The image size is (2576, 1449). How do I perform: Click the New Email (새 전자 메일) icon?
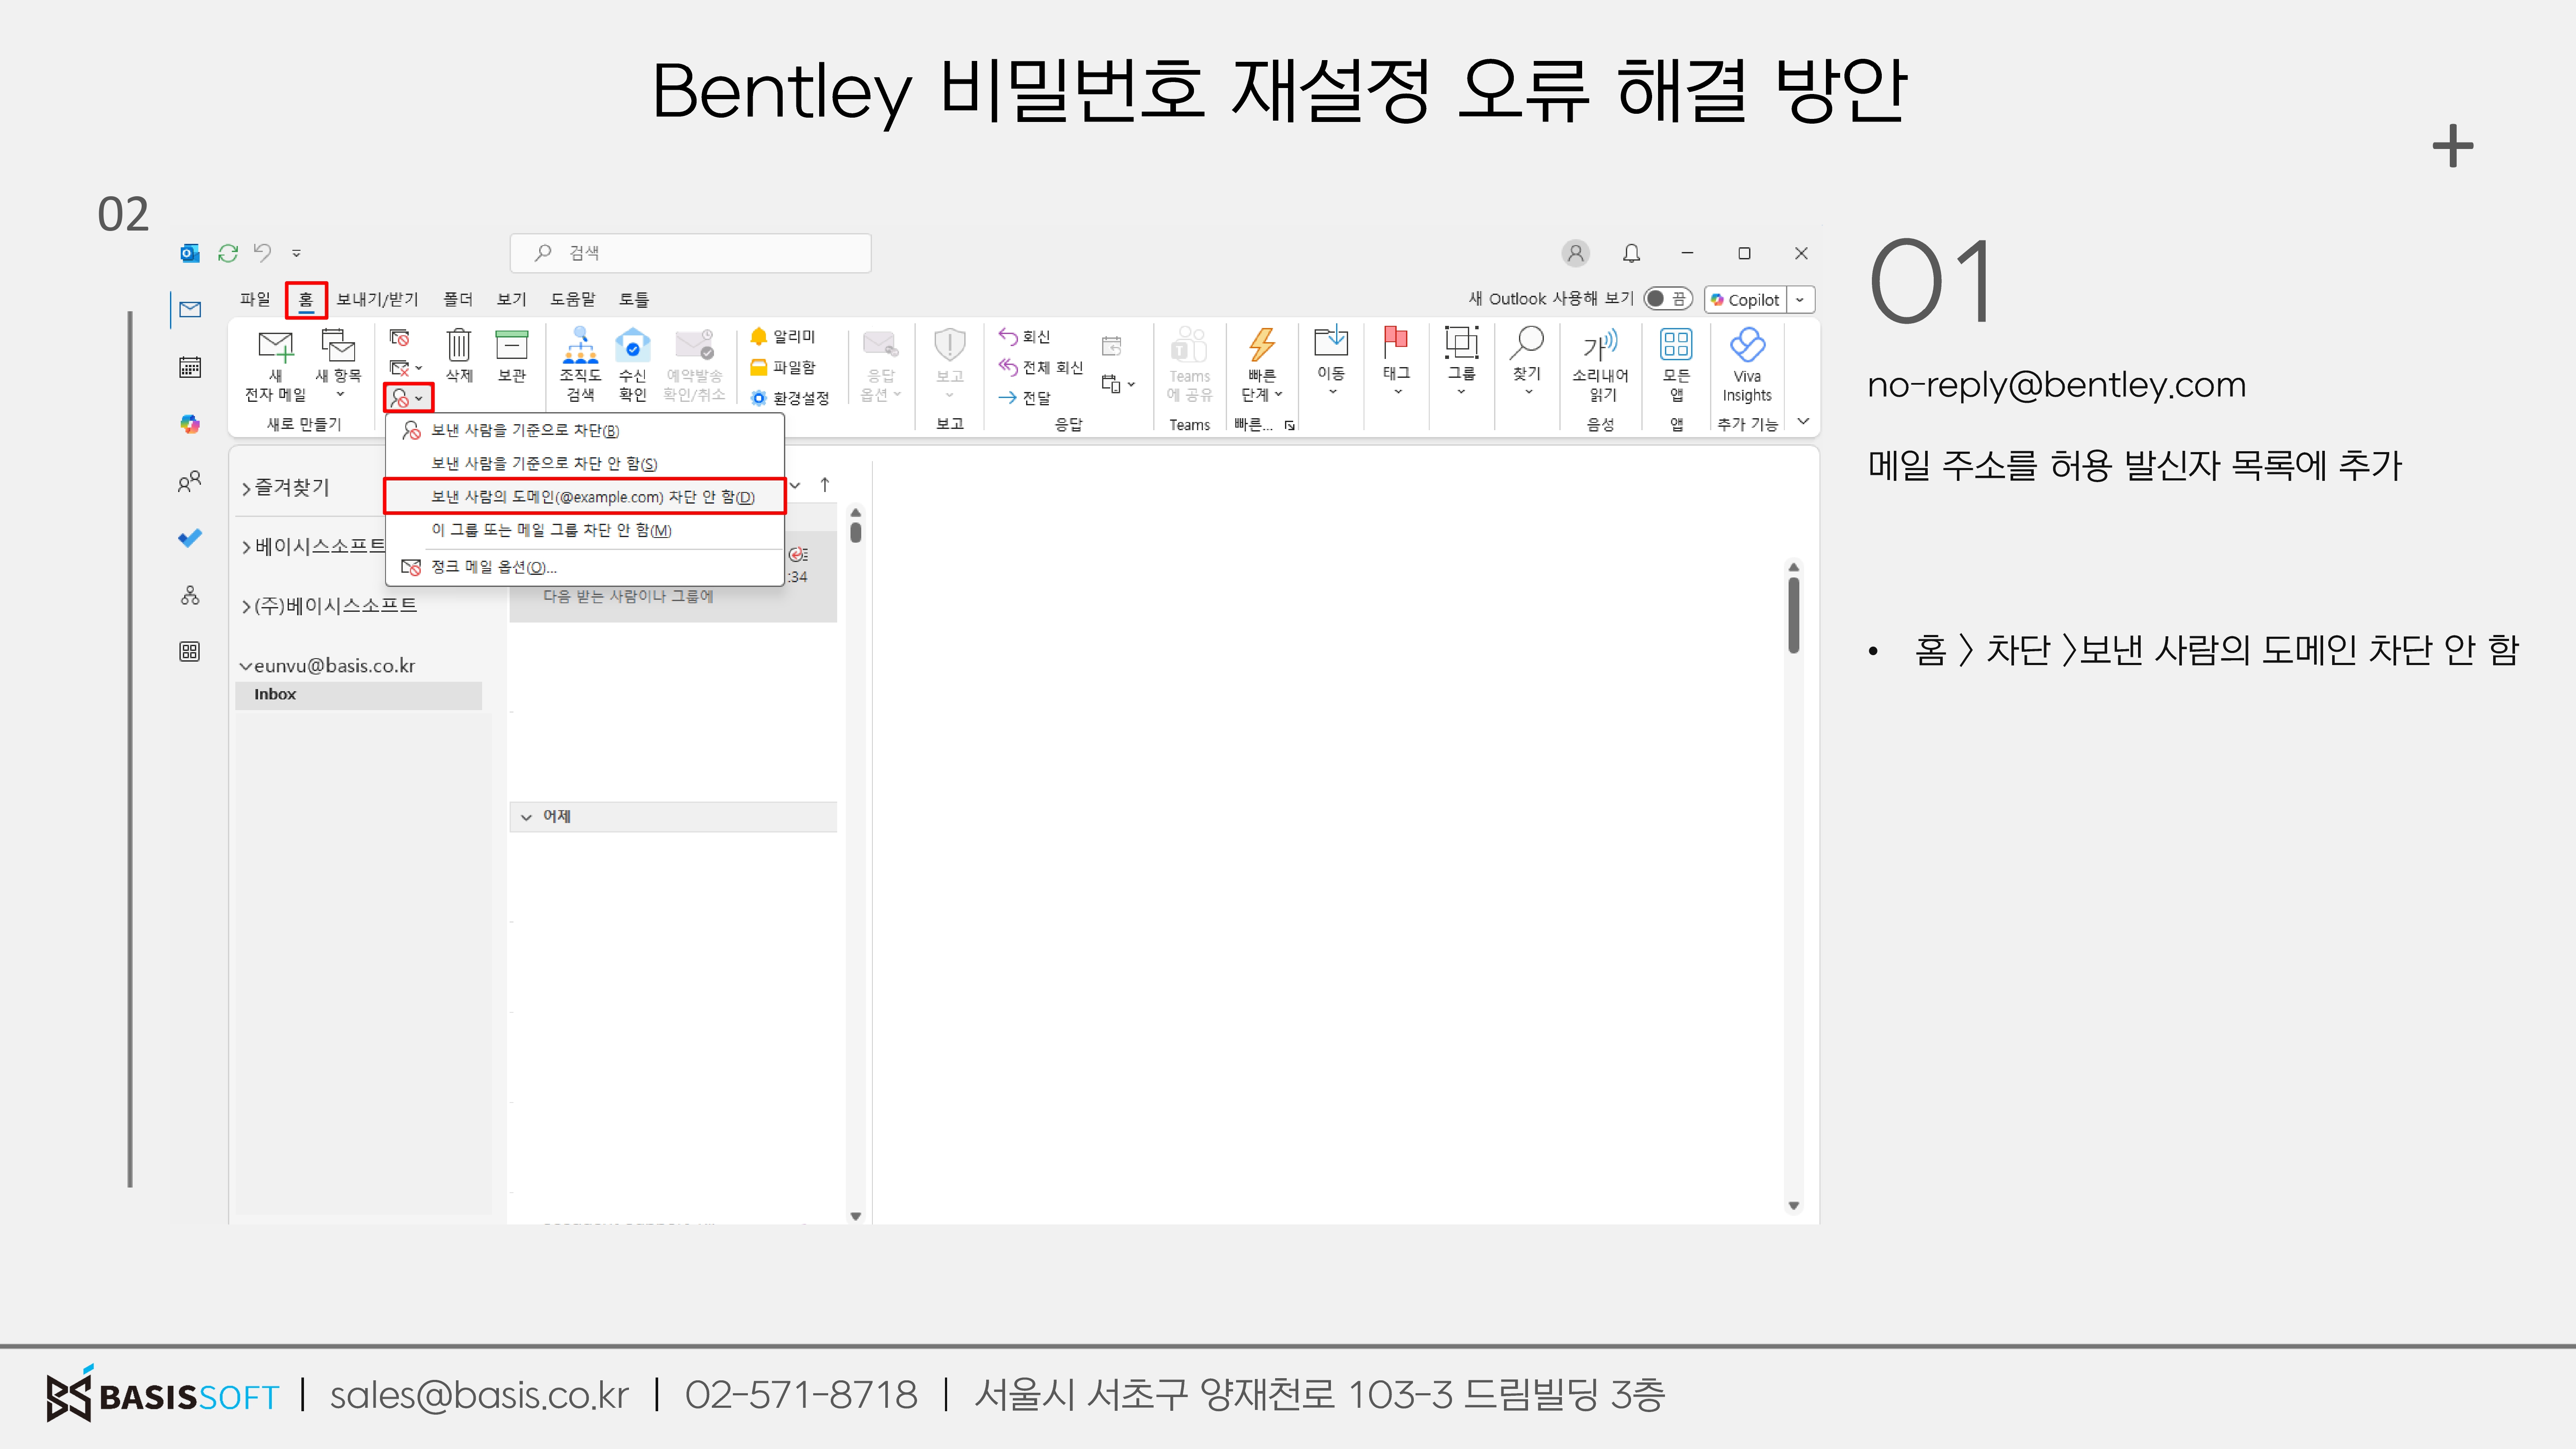(275, 347)
